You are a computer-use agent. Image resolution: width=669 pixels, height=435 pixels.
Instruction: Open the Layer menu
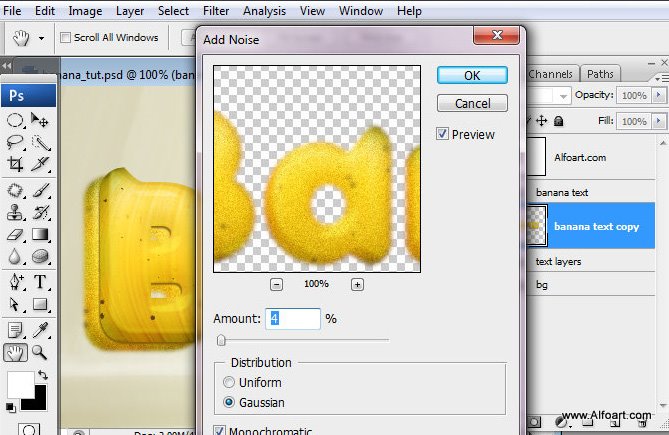coord(130,11)
